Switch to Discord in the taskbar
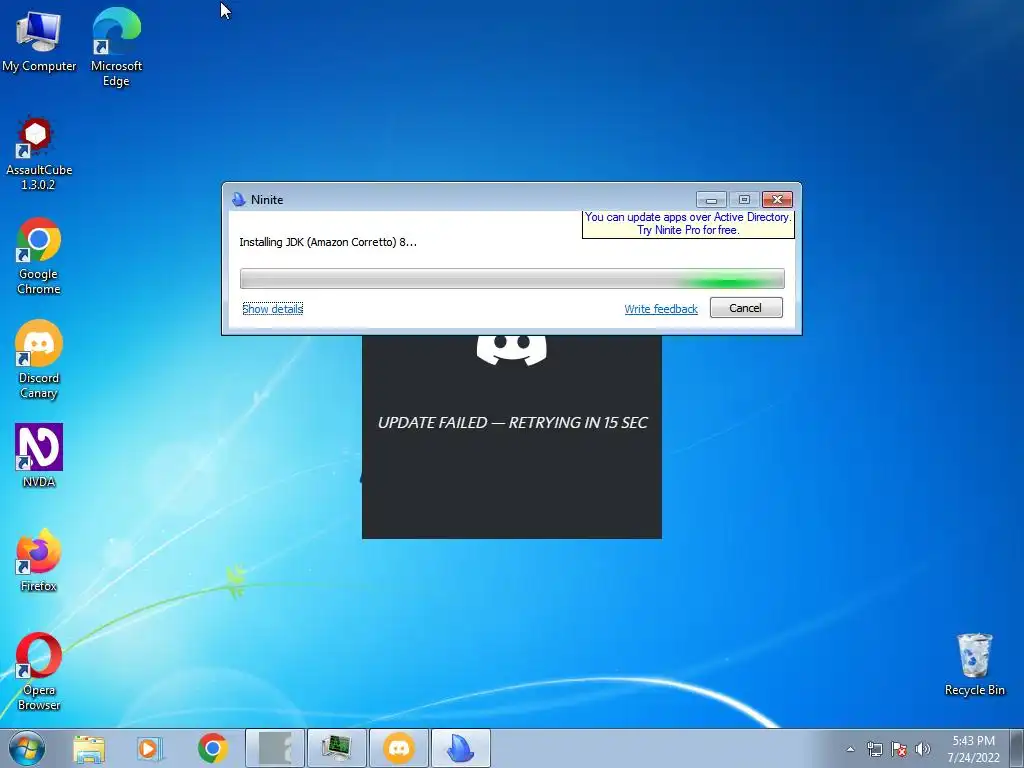This screenshot has height=768, width=1024. tap(399, 748)
